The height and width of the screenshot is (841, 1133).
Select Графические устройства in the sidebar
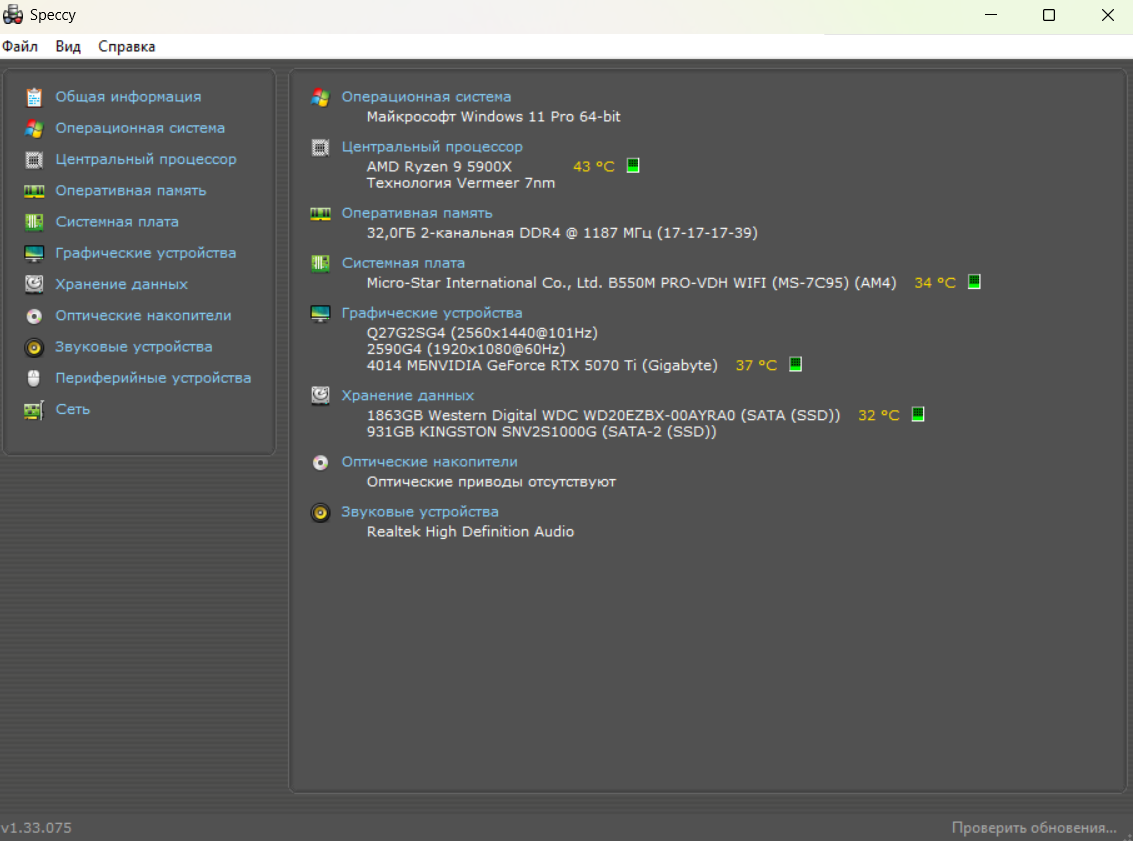146,253
